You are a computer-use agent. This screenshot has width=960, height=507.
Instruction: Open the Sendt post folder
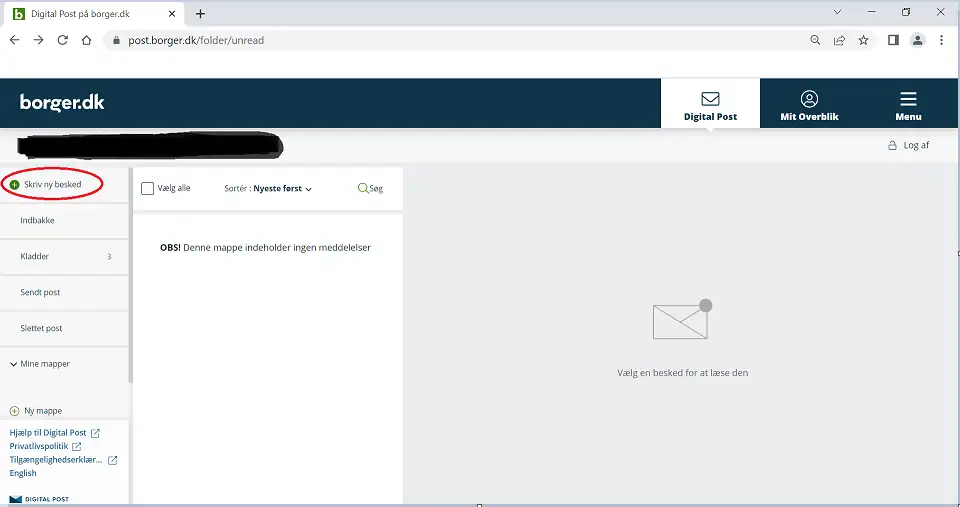click(64, 293)
